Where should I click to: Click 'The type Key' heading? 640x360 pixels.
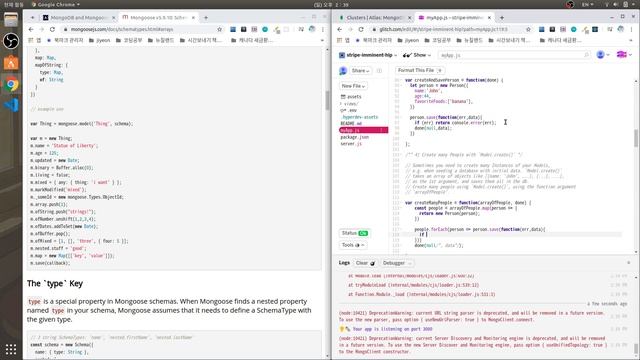(55, 283)
